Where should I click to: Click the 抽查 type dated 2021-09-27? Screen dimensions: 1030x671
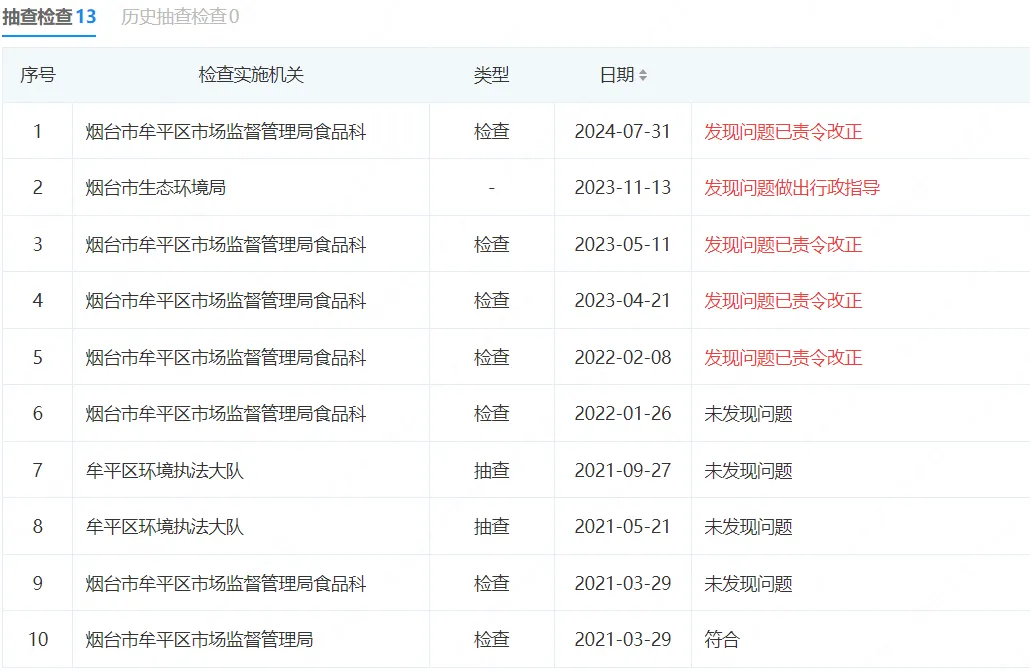(491, 470)
